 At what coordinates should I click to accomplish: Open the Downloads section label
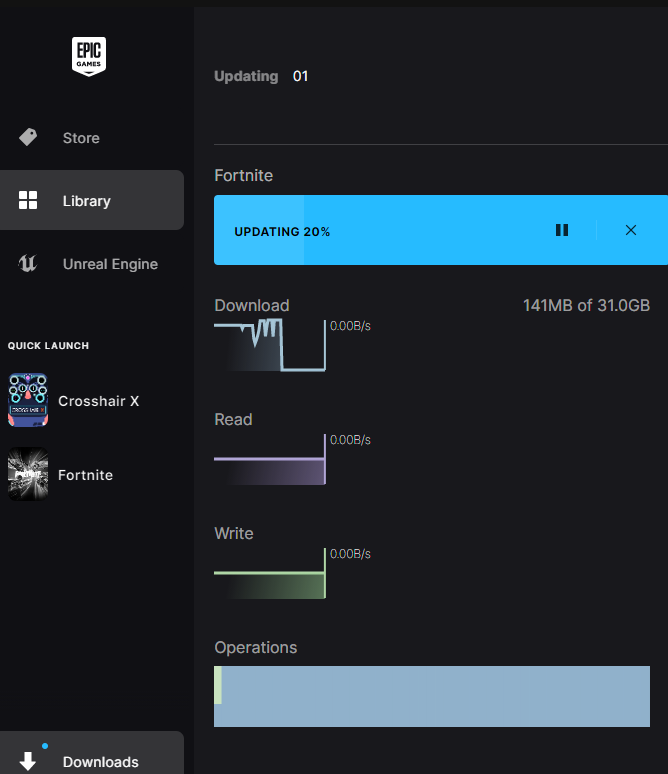coord(101,762)
